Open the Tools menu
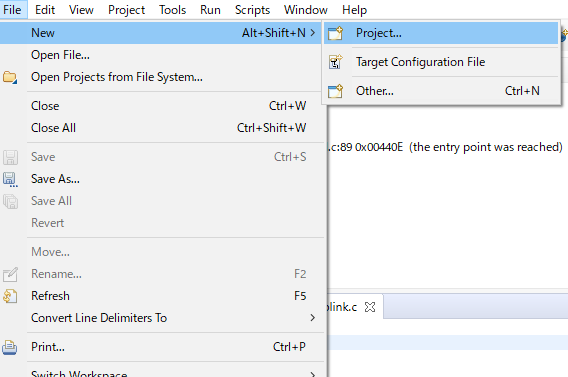This screenshot has height=377, width=568. click(x=172, y=10)
